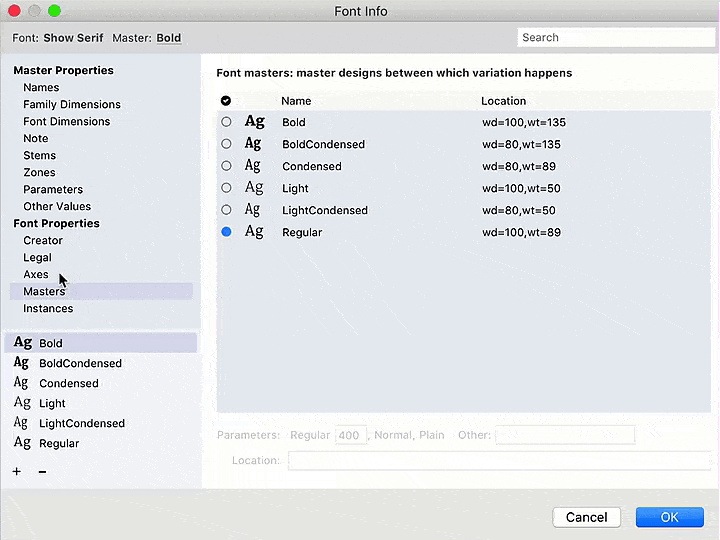
Task: Select the Regular master radio button
Action: click(227, 232)
